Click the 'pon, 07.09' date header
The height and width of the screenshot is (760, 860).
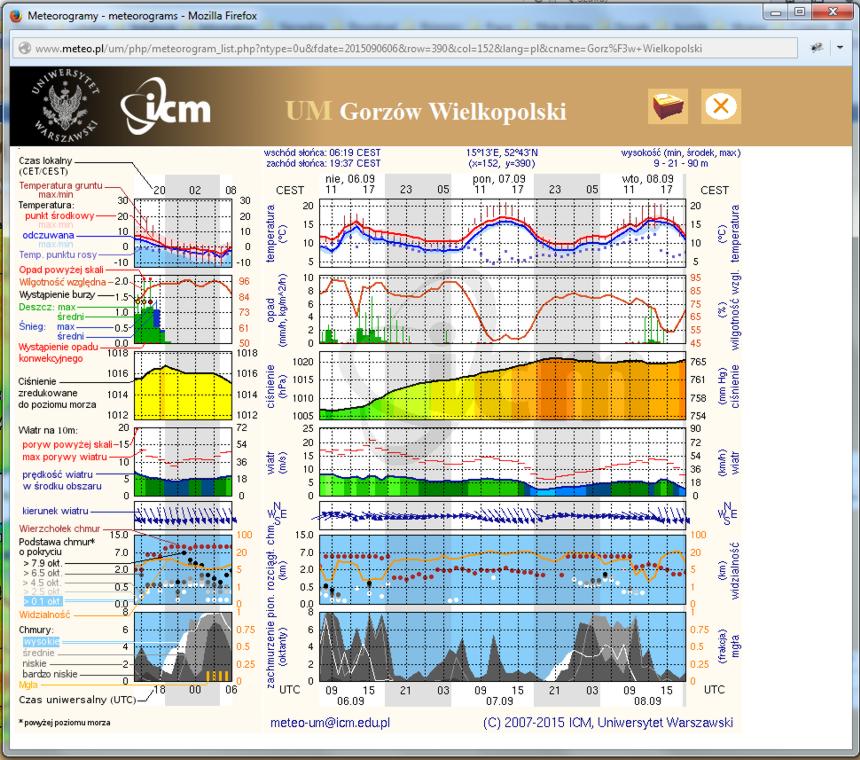(499, 179)
